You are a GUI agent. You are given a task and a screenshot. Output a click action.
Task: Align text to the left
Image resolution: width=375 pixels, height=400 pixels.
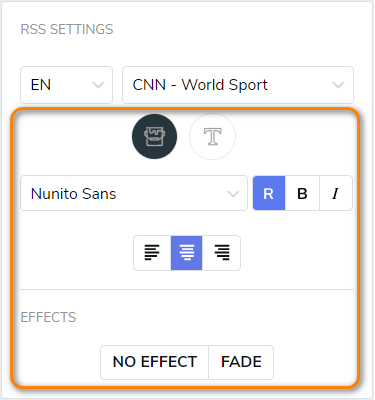click(x=152, y=253)
